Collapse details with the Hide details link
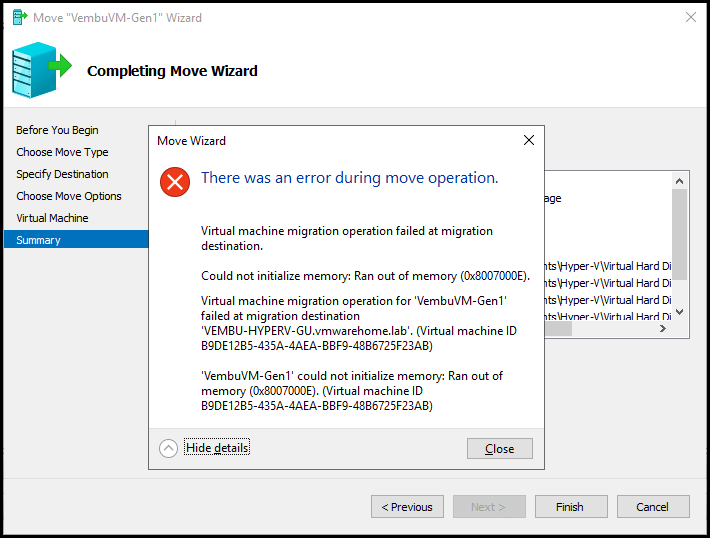Screen dimensions: 710x538 click(217, 447)
